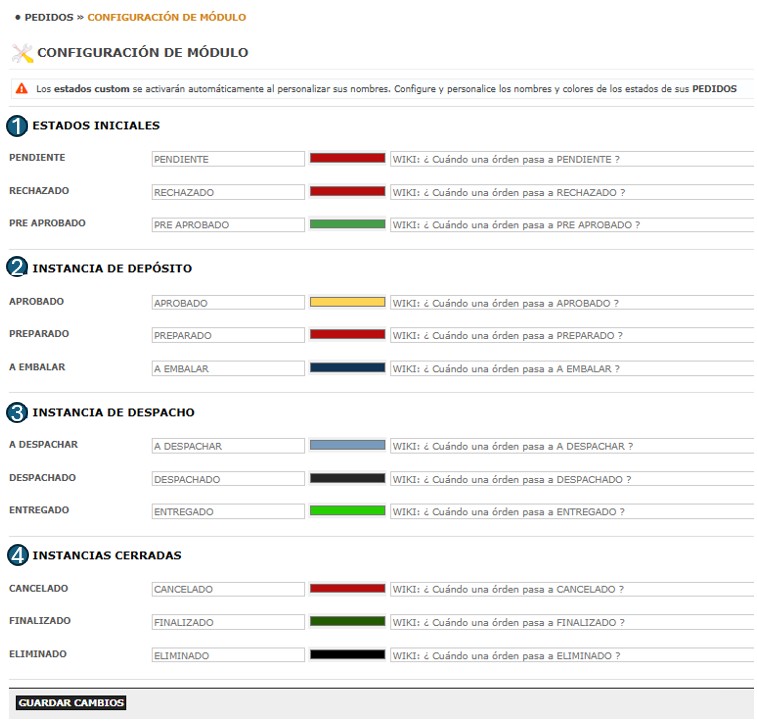
Task: Click the number 4 Instancias Cerradas badge
Action: 18,555
